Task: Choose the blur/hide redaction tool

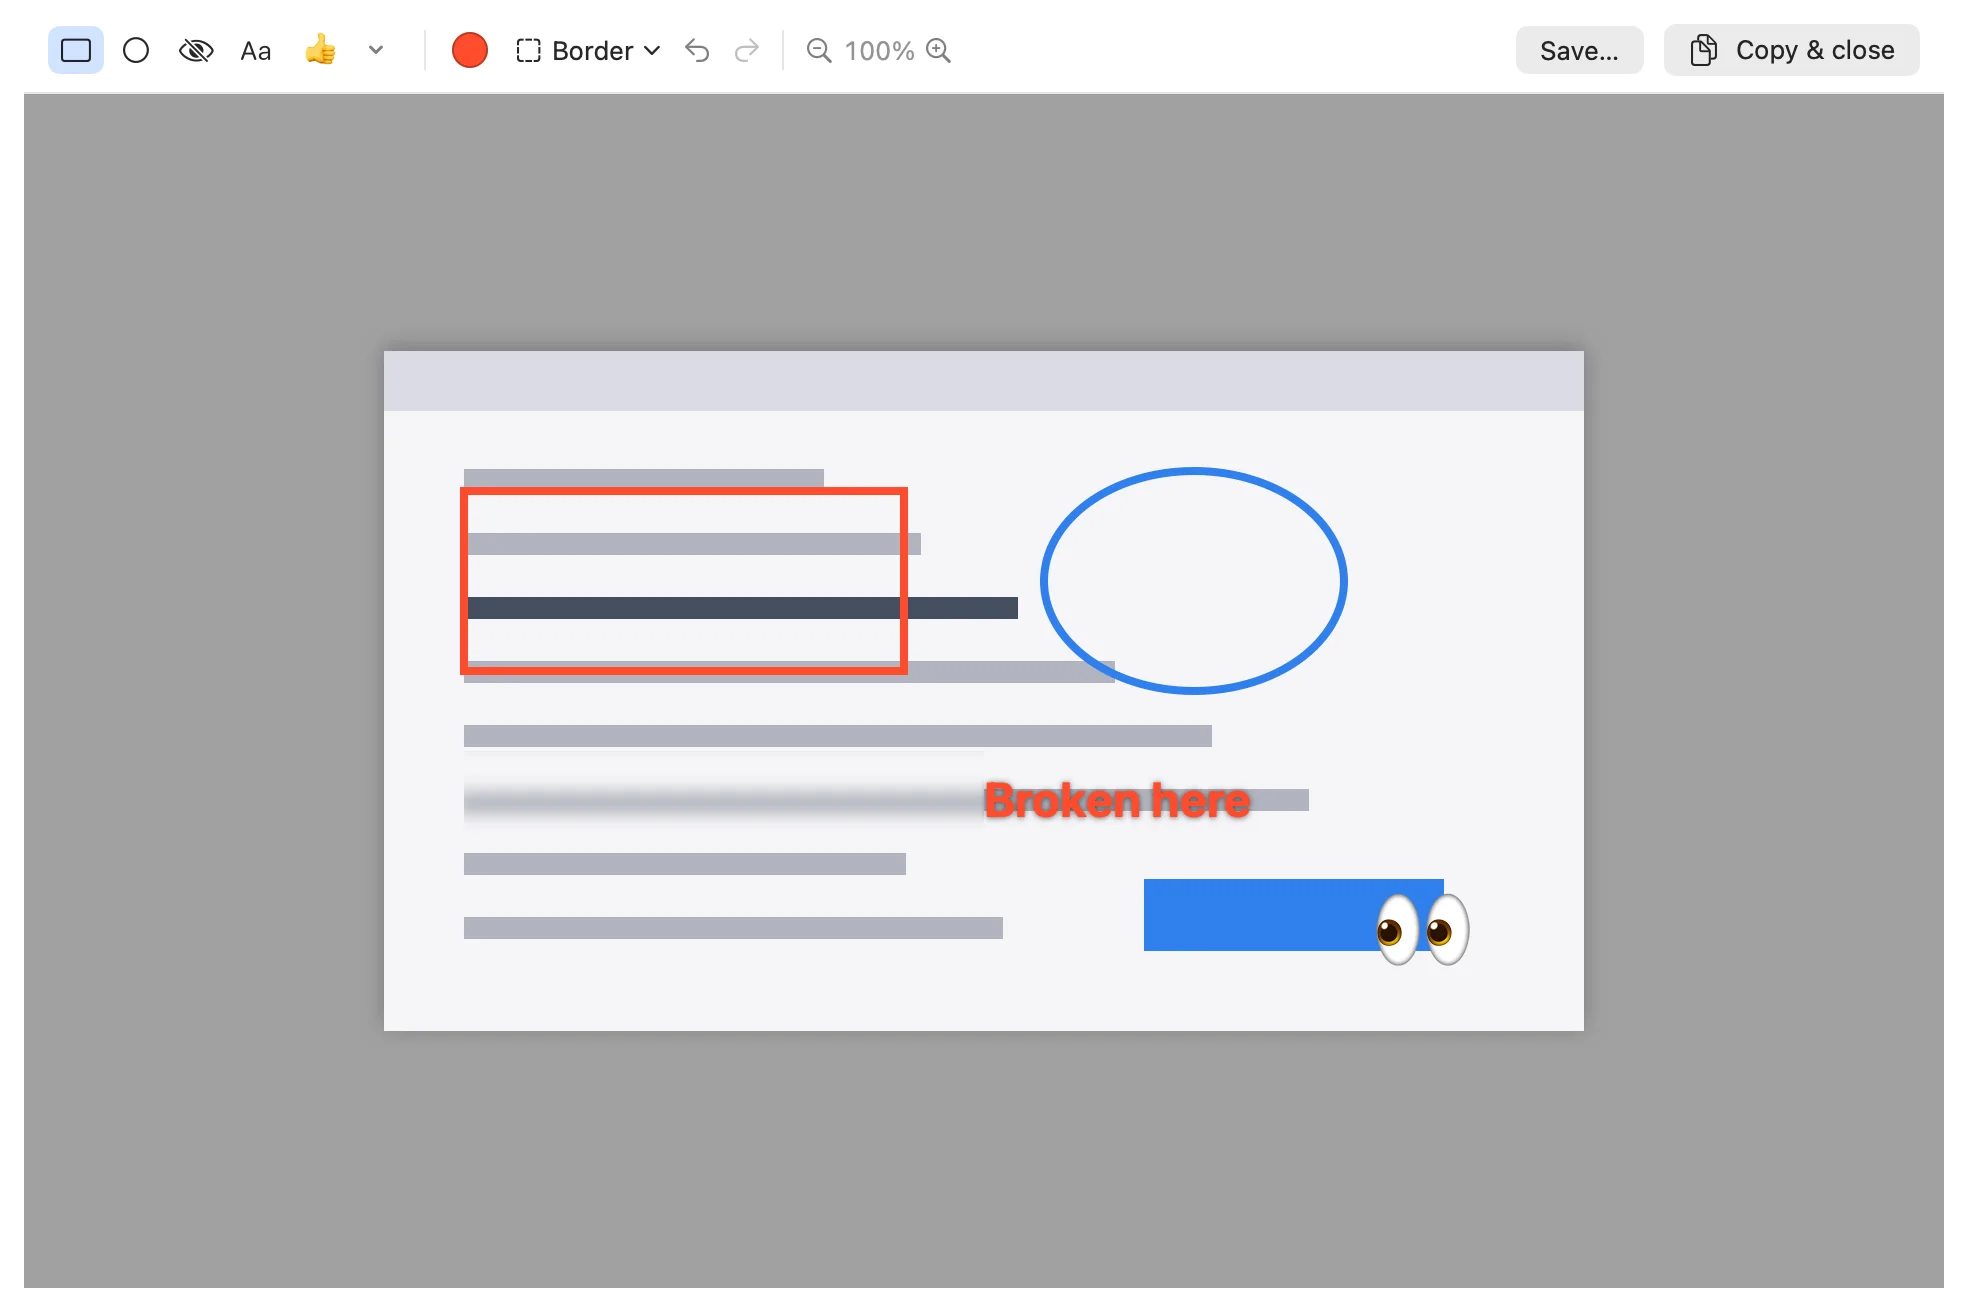Action: [x=196, y=50]
